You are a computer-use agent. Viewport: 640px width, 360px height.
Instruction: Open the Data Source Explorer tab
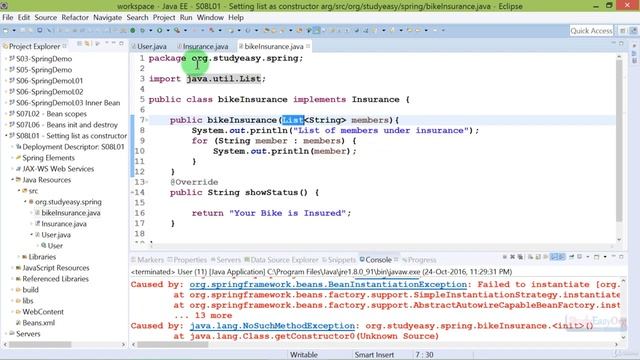click(281, 260)
